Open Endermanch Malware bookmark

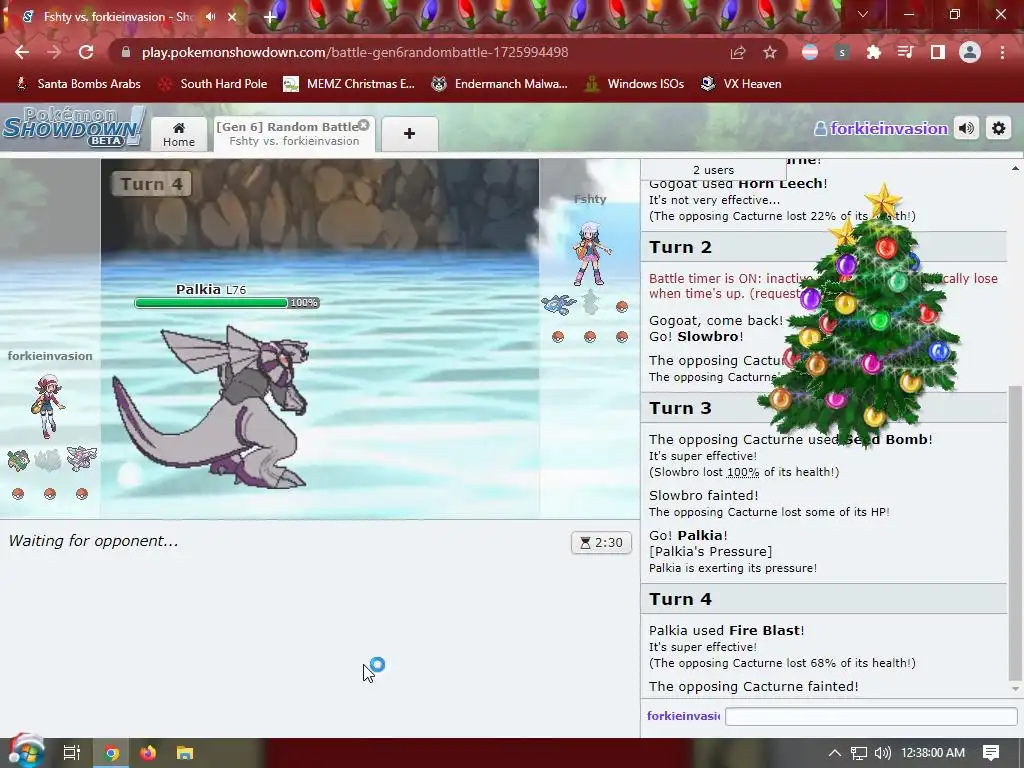coord(500,84)
